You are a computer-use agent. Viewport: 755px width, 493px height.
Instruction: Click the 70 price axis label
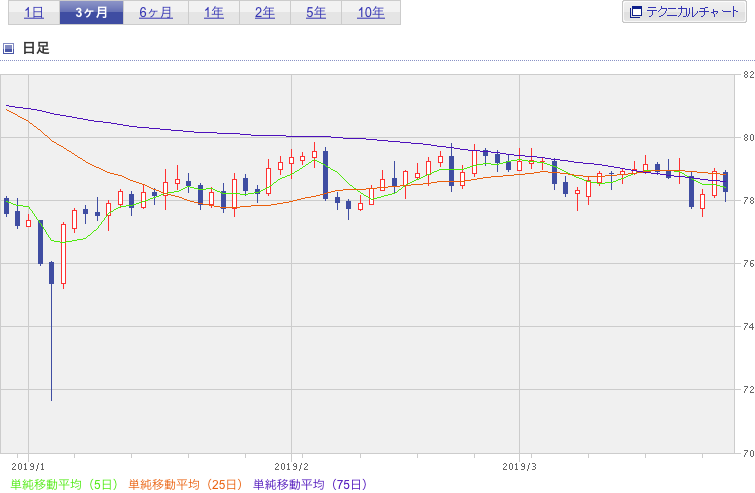pos(748,453)
